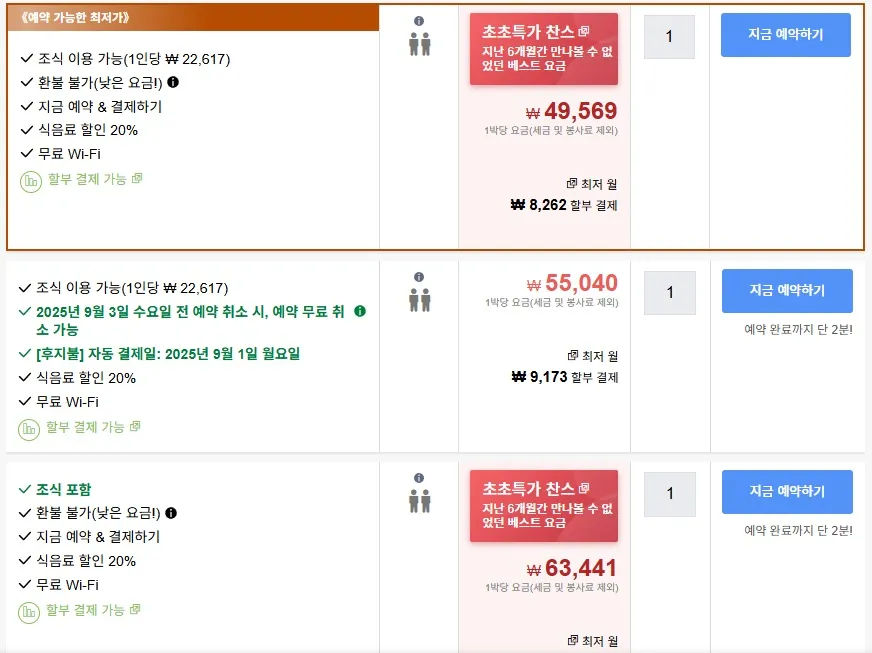
Task: Select room quantity box in ₩49,569 row
Action: pos(669,37)
